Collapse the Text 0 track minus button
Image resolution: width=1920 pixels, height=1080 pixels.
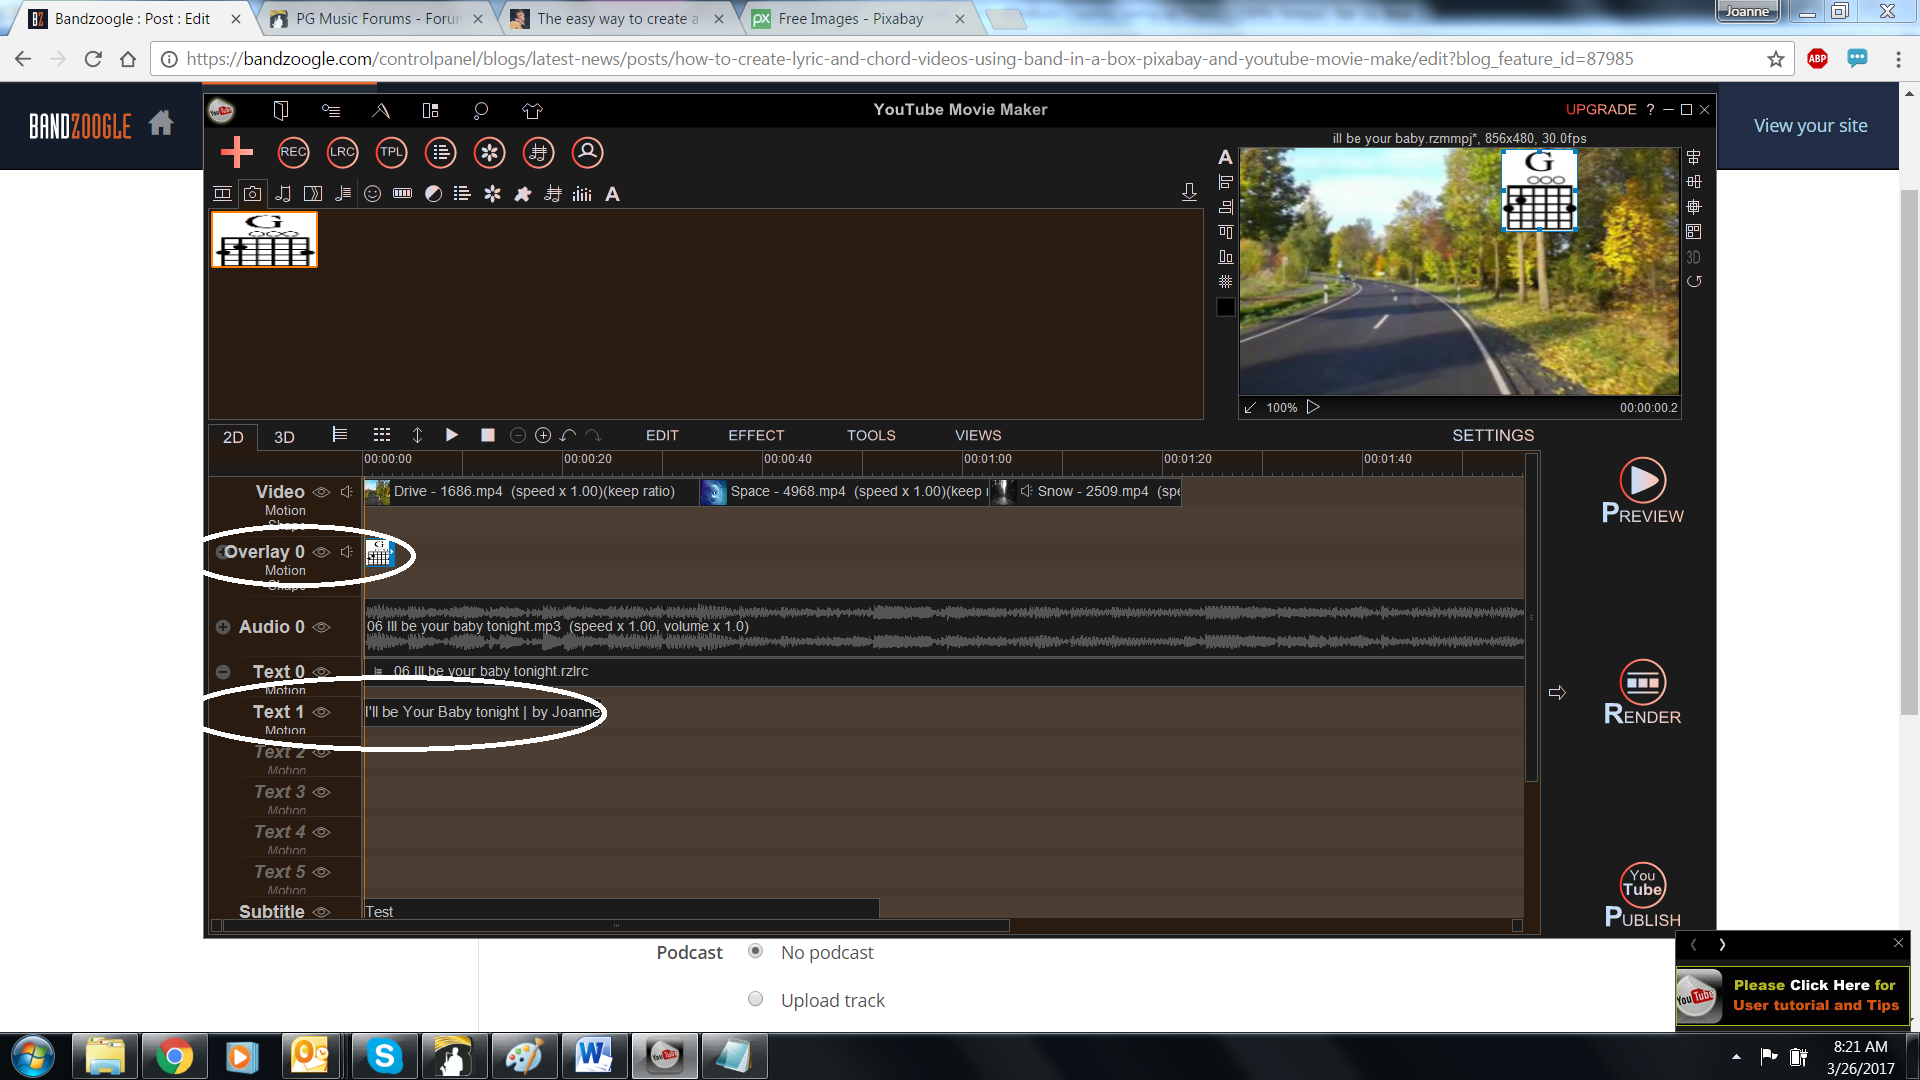(223, 672)
